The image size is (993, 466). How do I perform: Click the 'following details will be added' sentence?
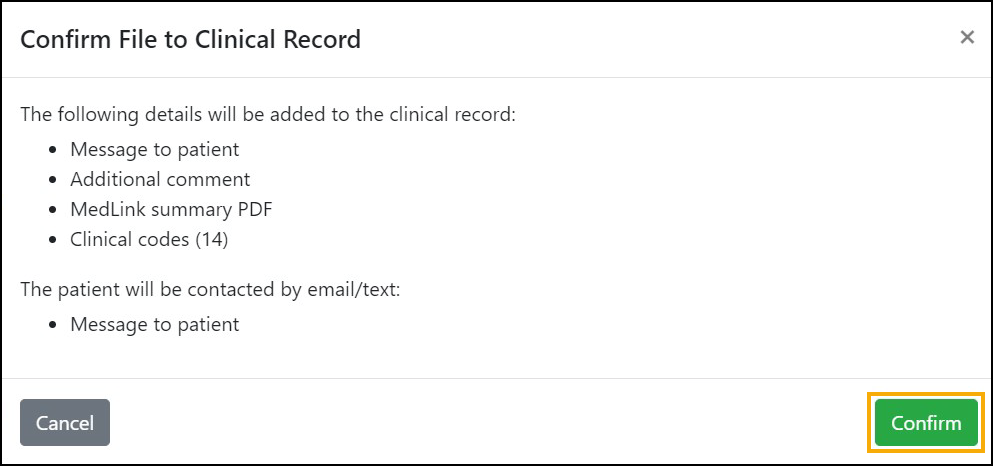pyautogui.click(x=268, y=114)
